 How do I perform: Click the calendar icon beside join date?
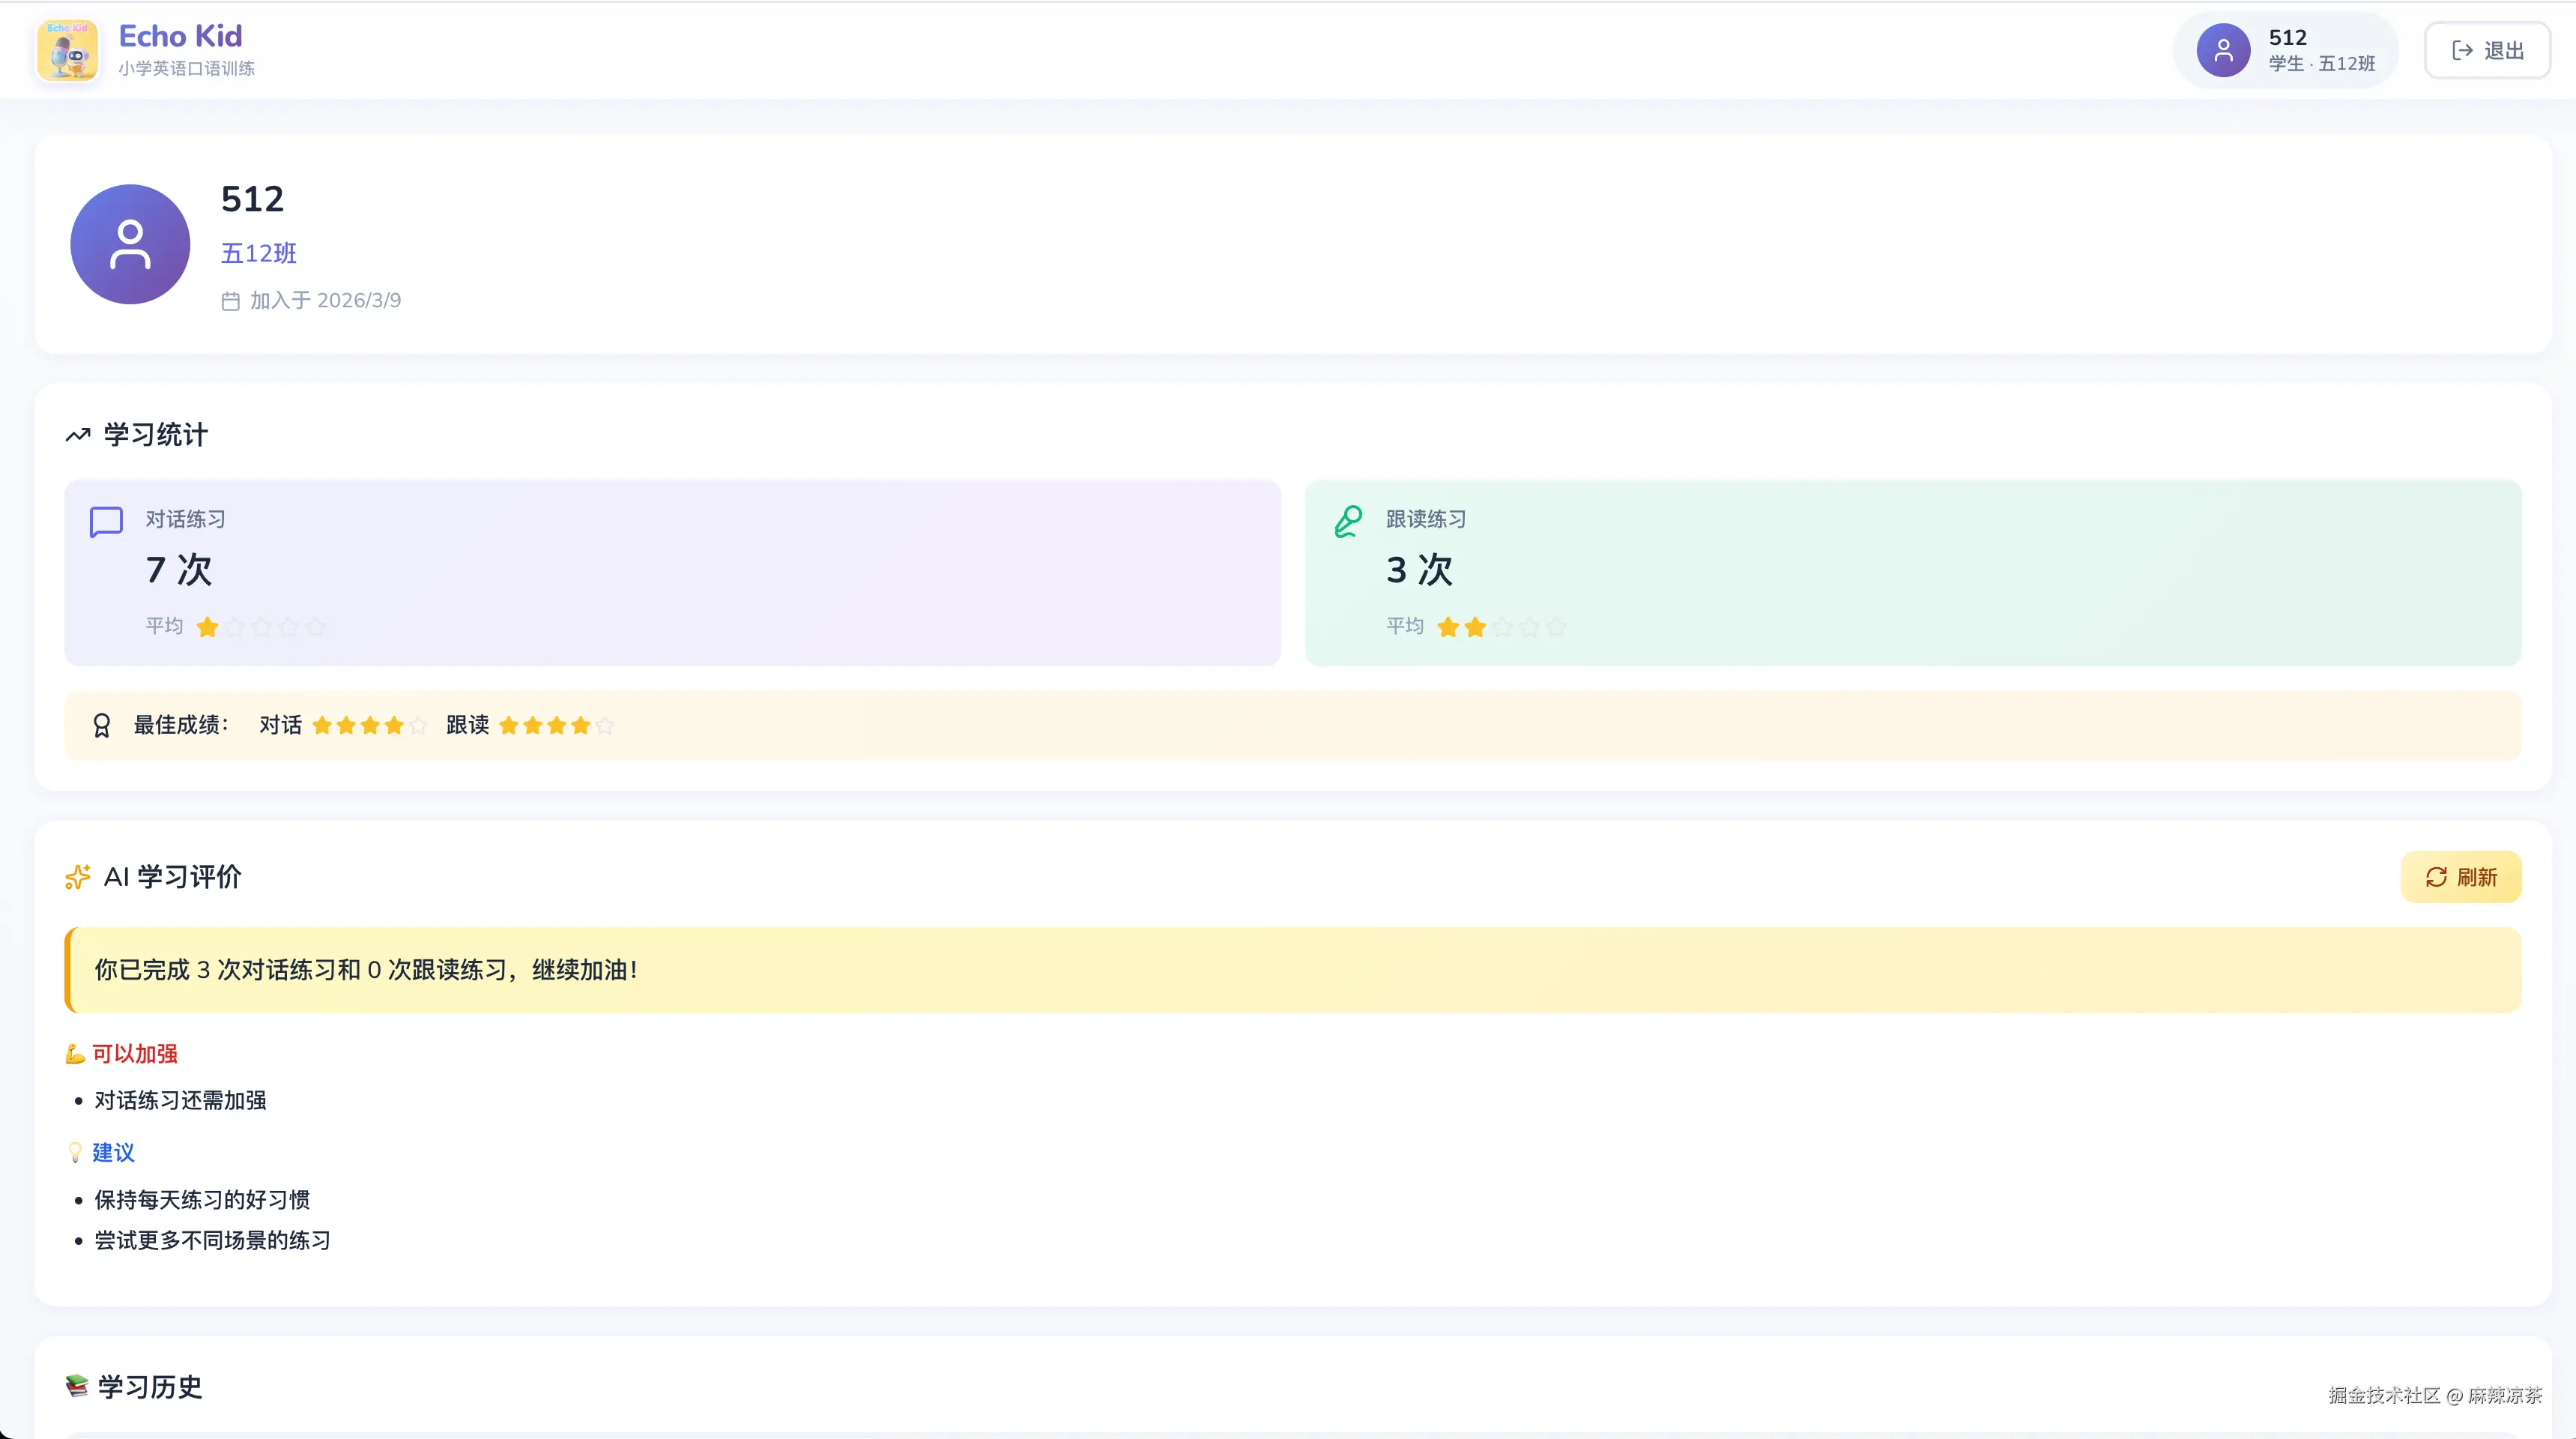tap(230, 301)
